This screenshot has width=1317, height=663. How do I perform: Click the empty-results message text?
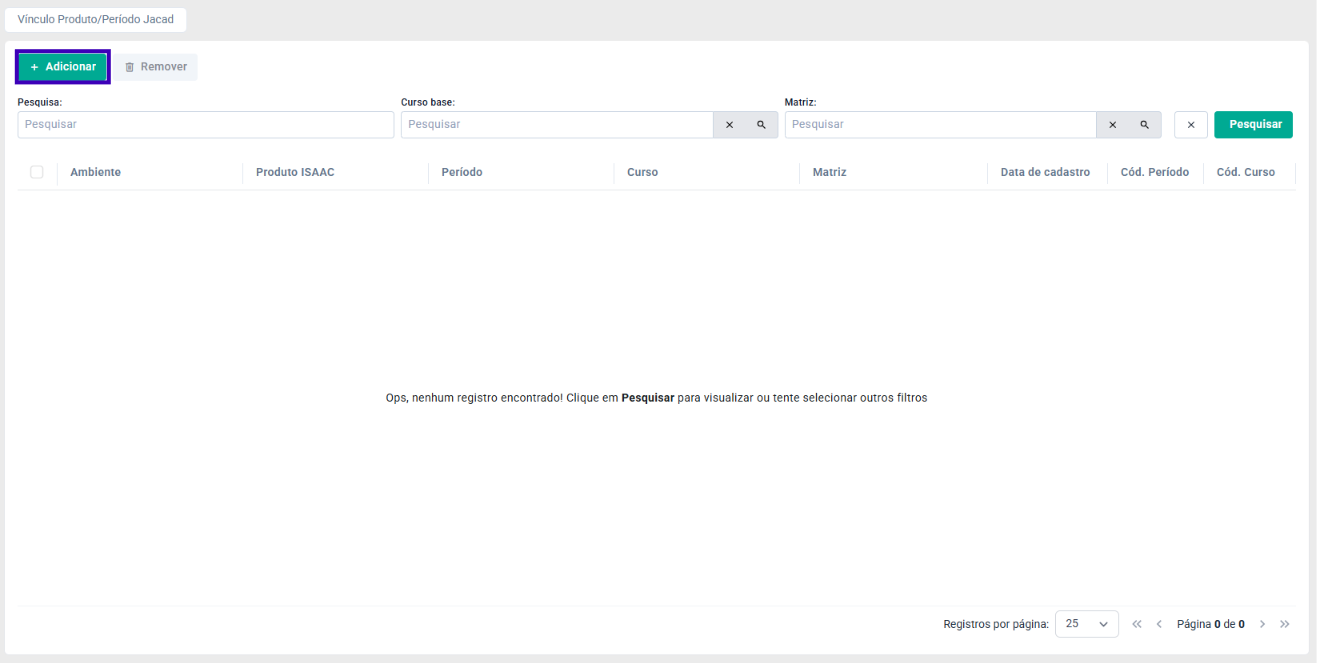(x=656, y=398)
